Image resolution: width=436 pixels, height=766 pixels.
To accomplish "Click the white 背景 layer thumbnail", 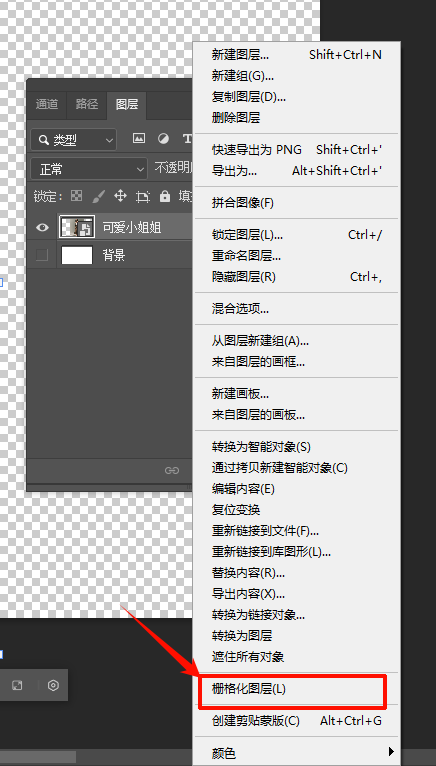I will [x=77, y=255].
